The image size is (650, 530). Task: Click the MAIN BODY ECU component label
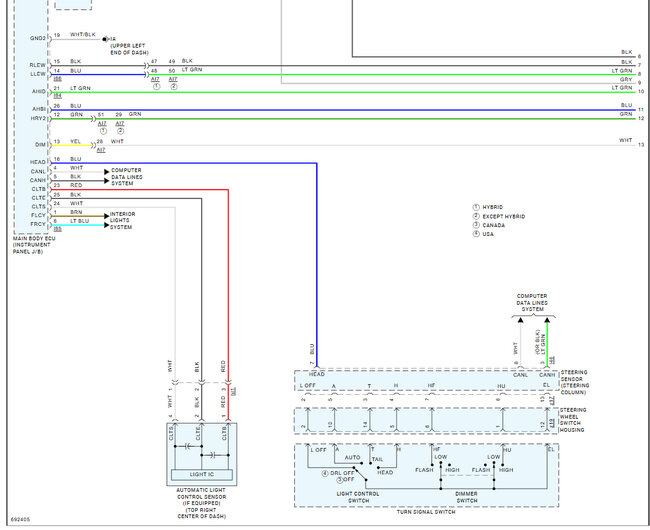tap(34, 245)
